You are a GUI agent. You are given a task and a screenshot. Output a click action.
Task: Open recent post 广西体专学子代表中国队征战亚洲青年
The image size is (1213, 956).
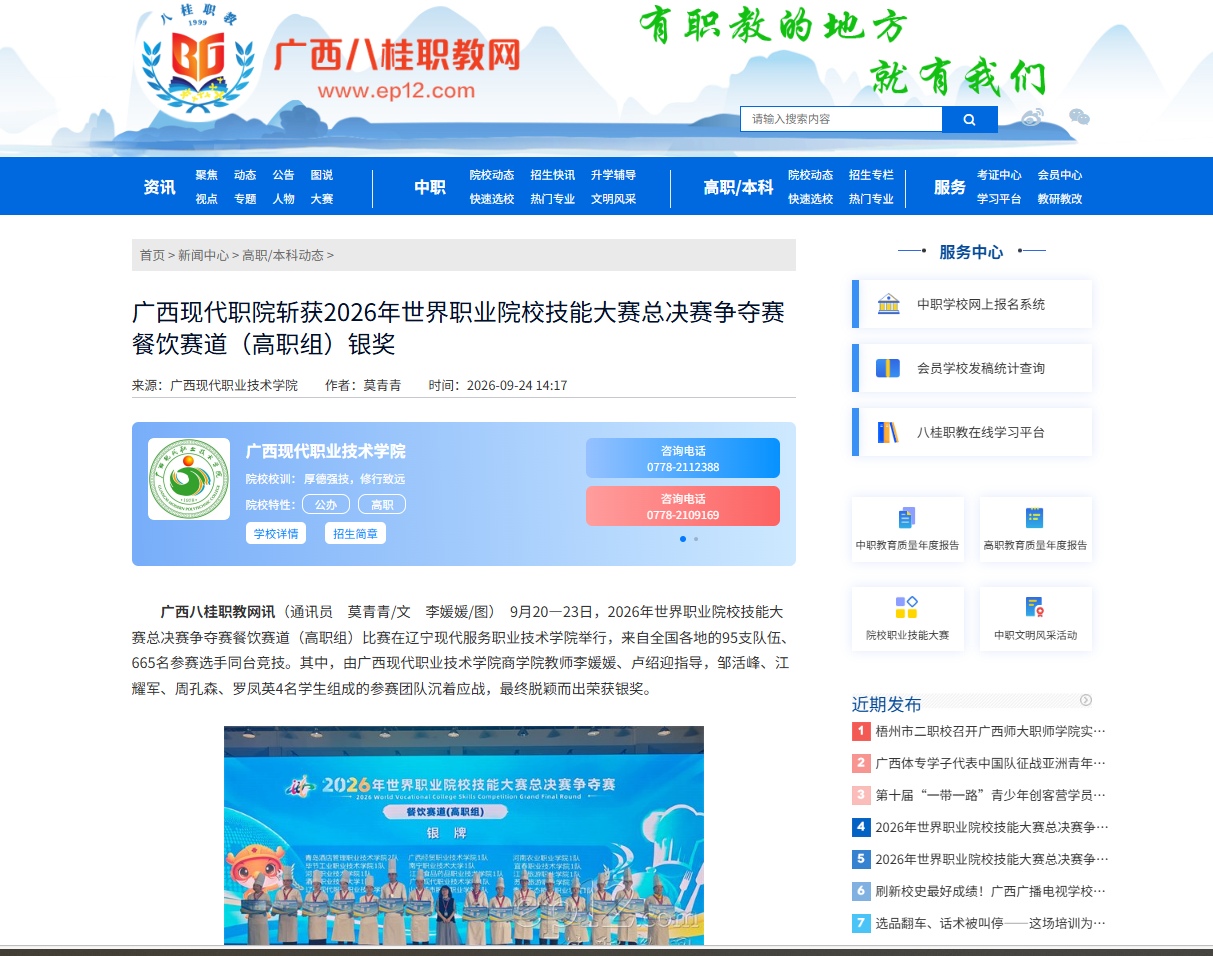pos(990,763)
